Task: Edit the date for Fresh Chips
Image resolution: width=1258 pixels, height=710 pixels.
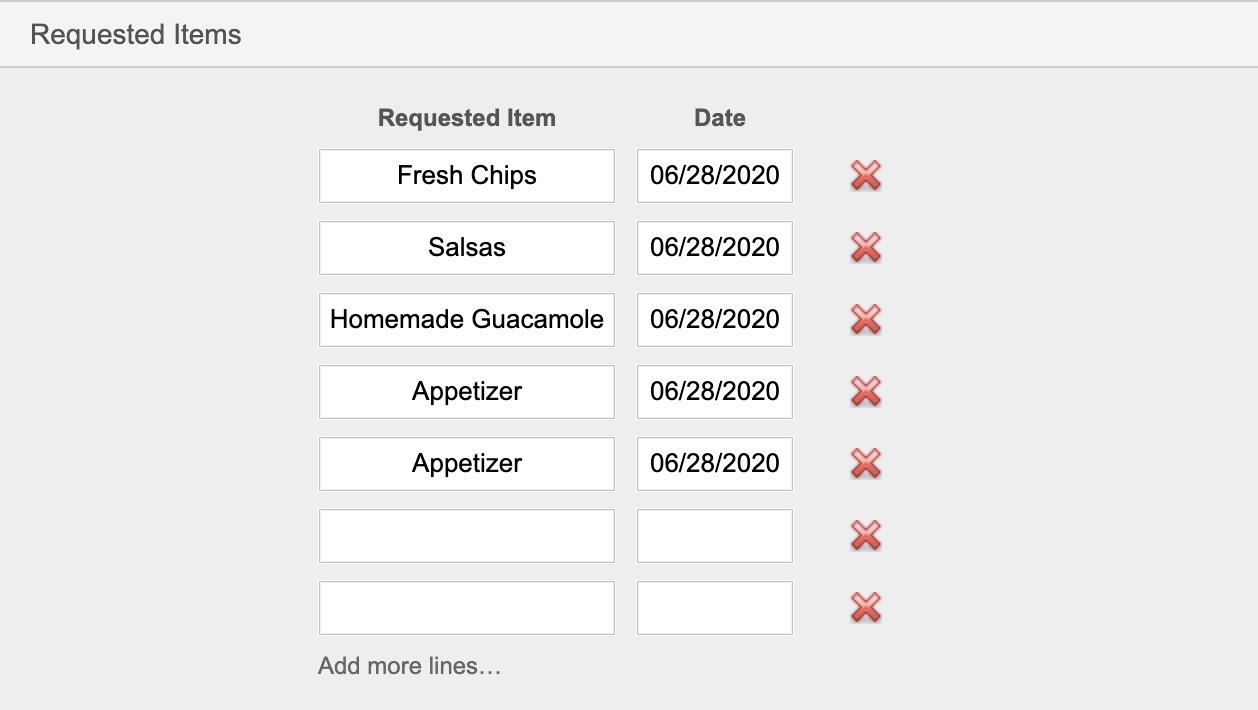Action: (x=715, y=176)
